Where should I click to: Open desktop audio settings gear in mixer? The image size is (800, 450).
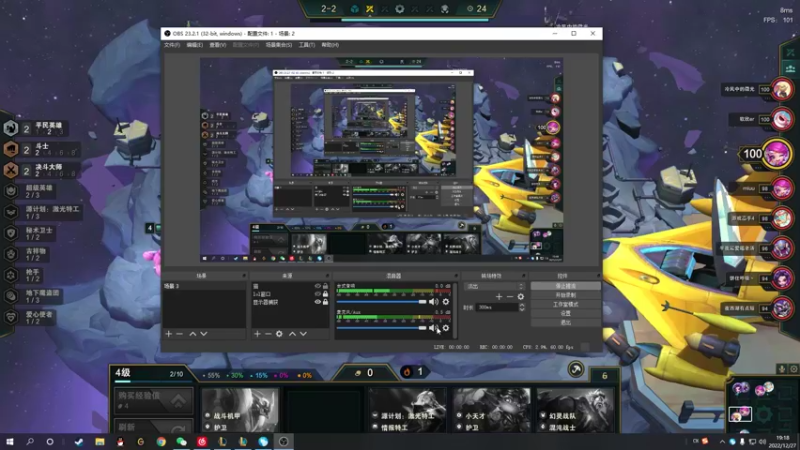click(446, 302)
